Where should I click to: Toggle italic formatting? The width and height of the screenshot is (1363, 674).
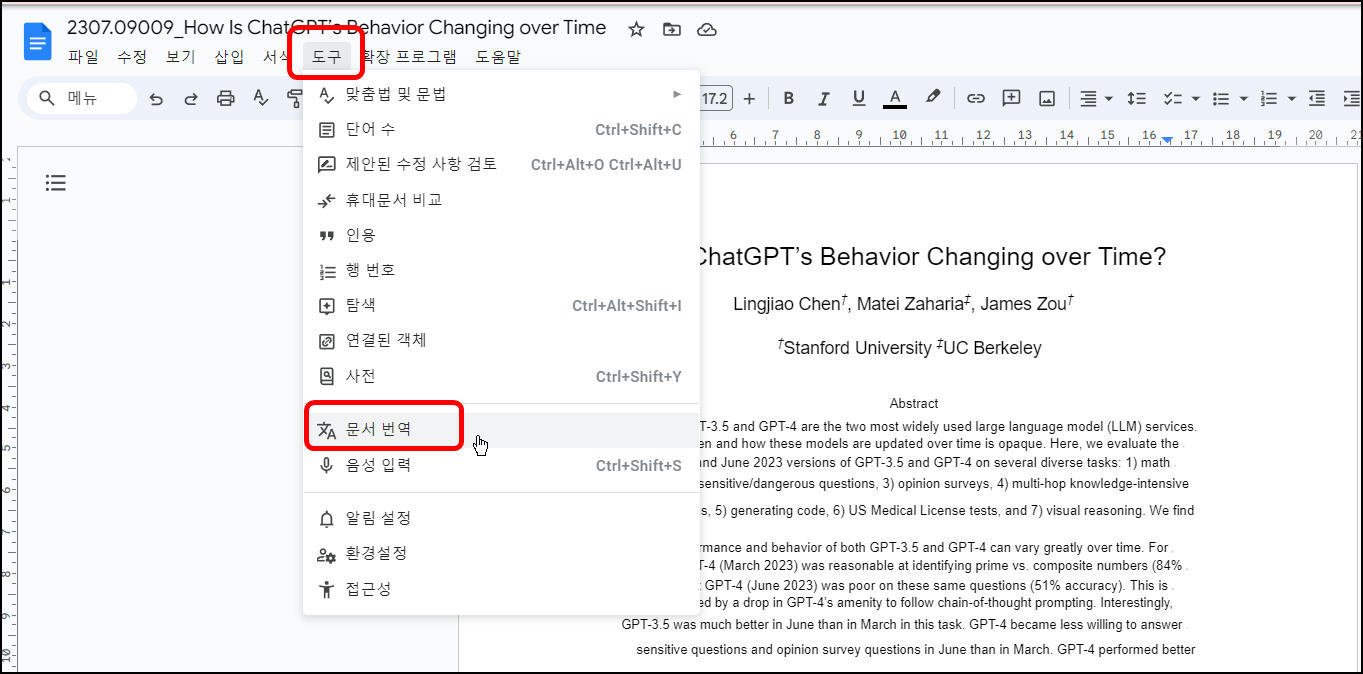coord(823,97)
